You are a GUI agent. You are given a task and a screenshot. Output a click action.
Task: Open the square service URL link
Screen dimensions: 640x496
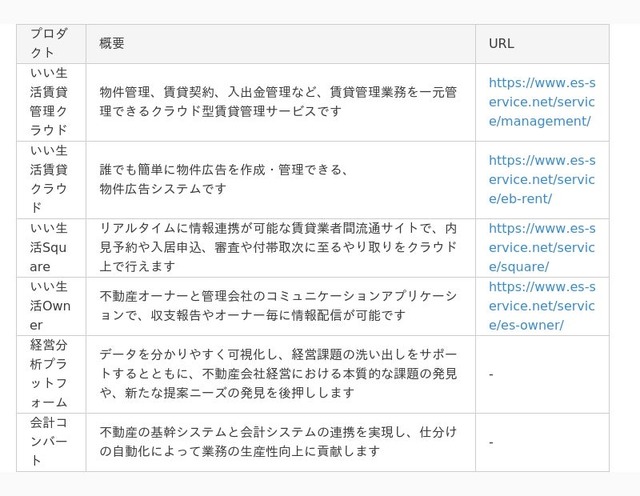542,247
